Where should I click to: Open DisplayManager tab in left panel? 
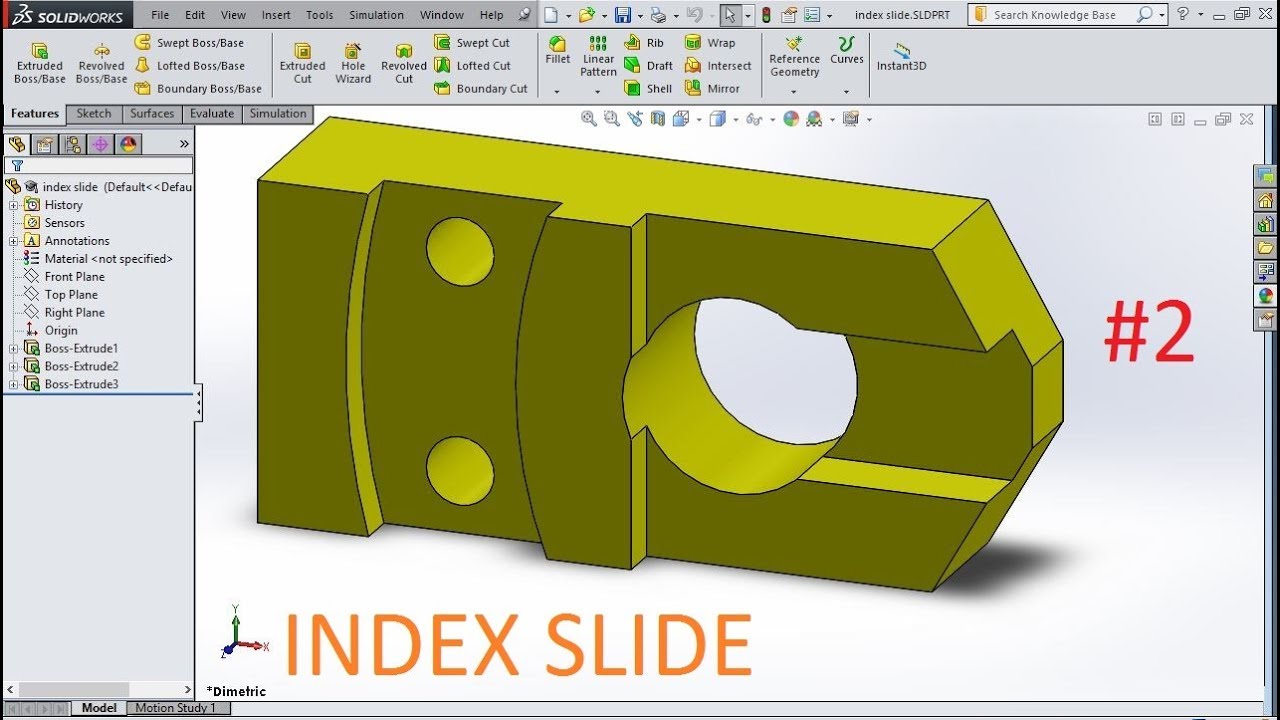(129, 144)
